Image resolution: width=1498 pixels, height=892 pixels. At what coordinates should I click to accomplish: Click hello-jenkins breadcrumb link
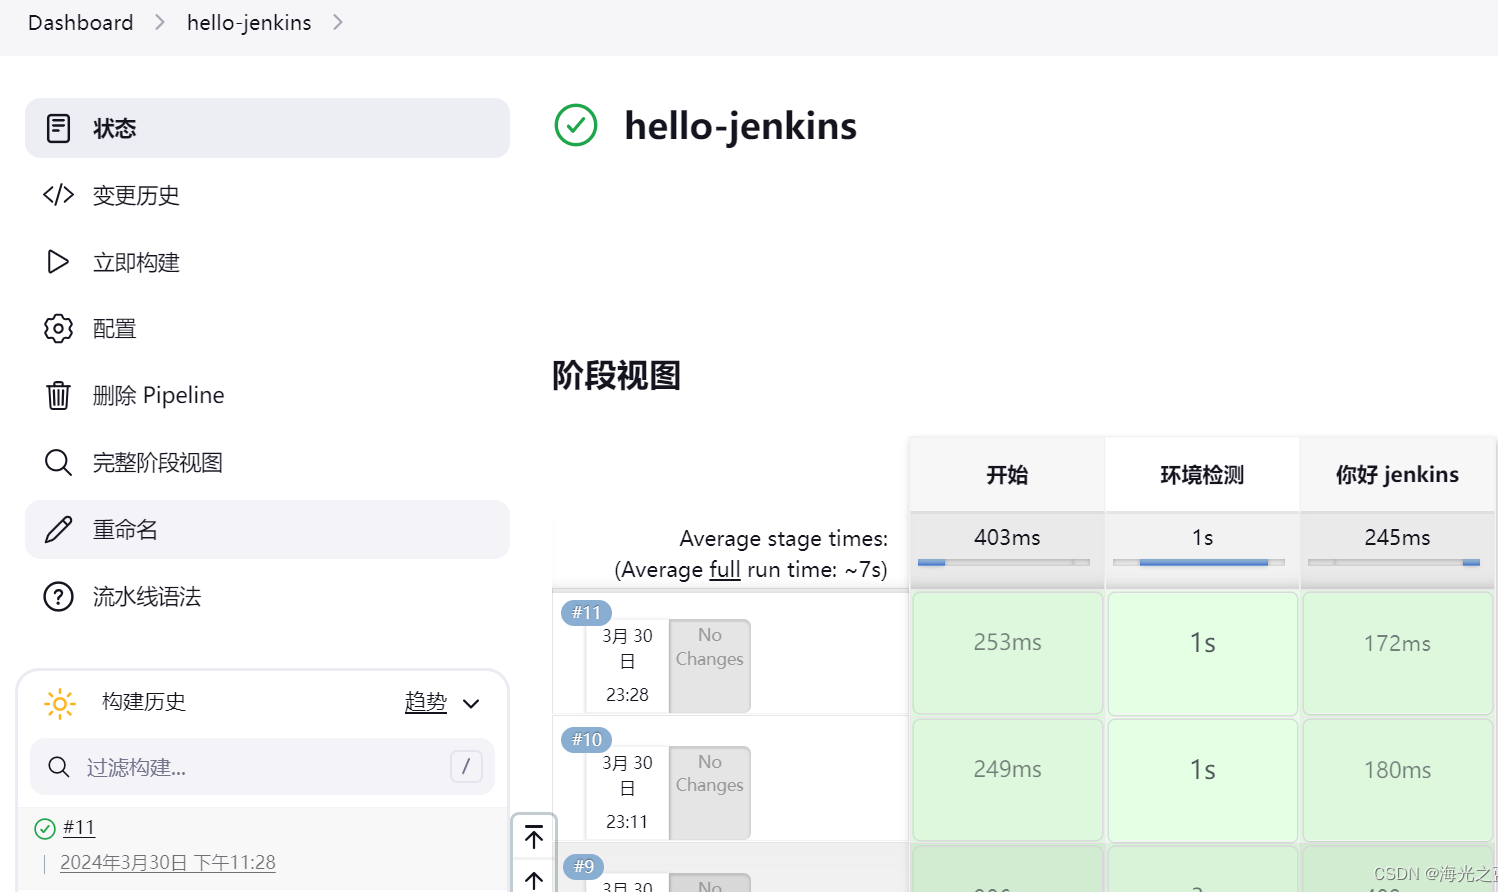point(249,22)
